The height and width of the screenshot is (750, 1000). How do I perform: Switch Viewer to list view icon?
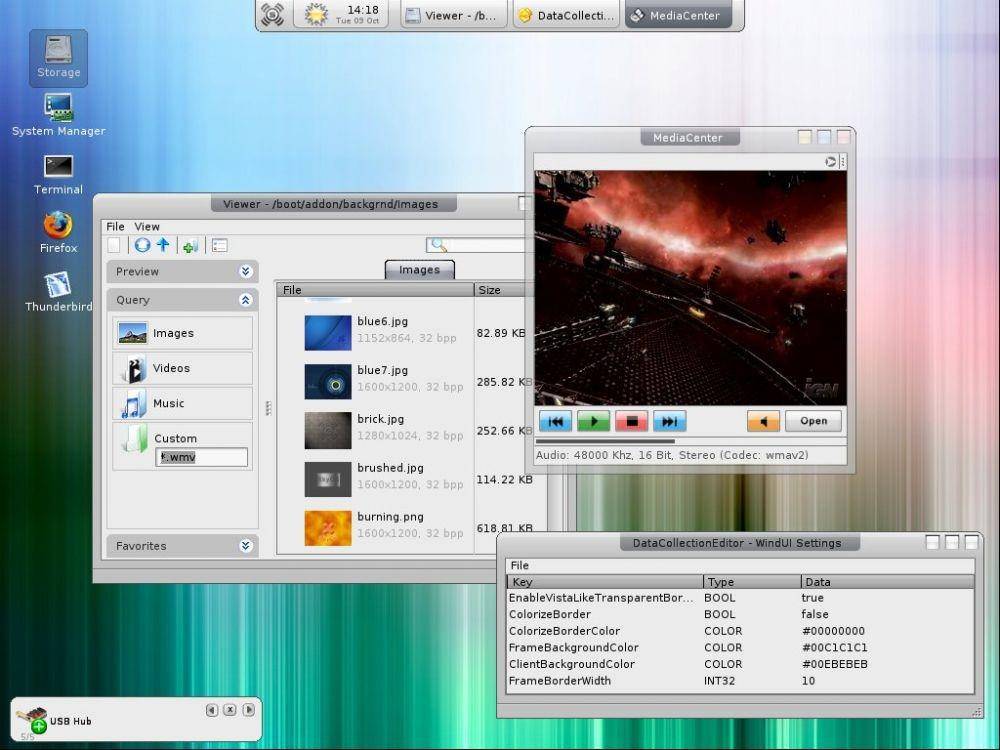click(x=219, y=246)
